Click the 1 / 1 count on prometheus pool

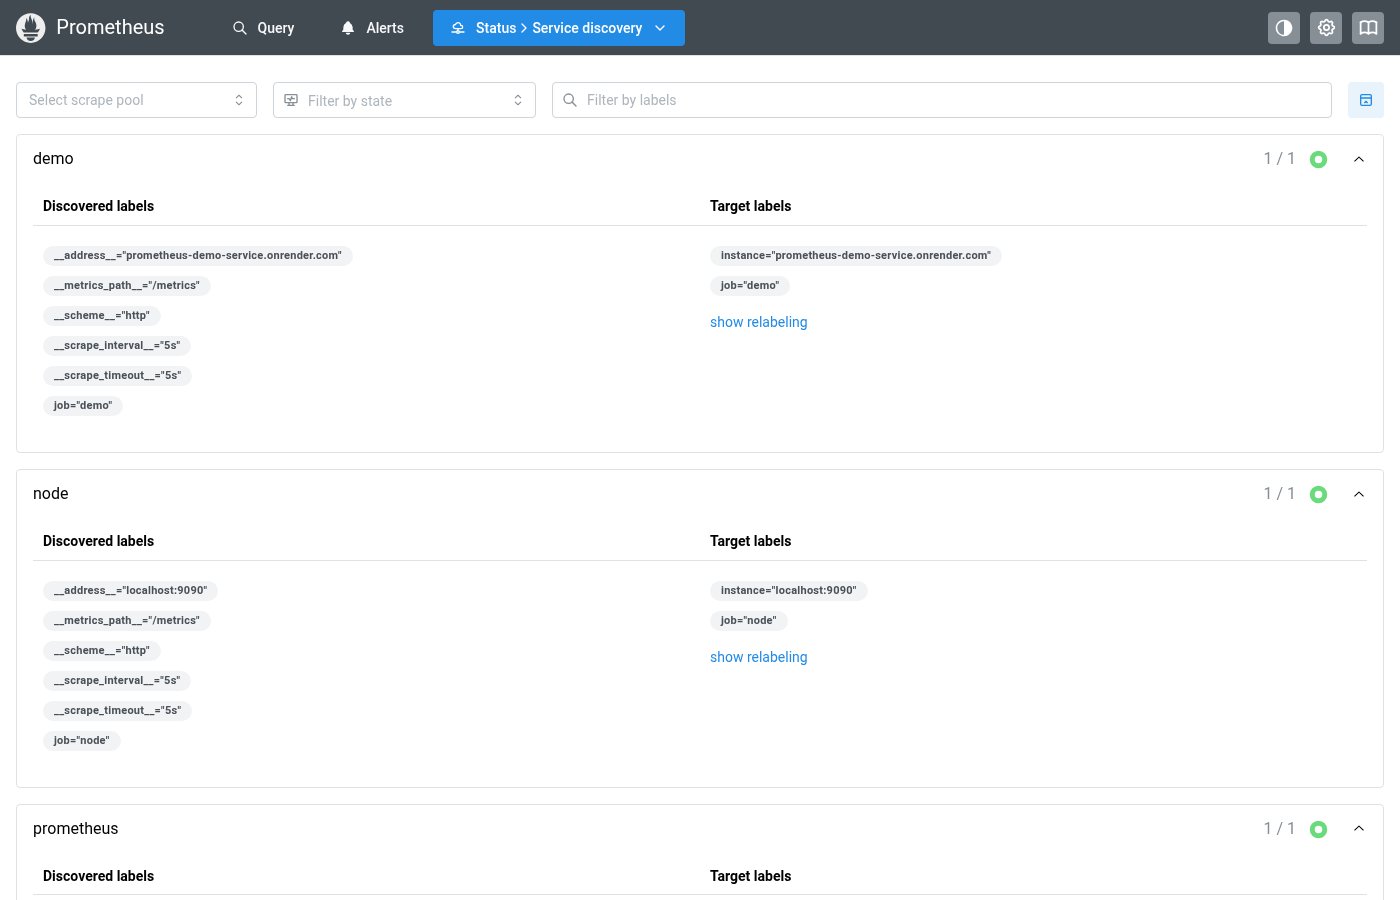[1279, 829]
